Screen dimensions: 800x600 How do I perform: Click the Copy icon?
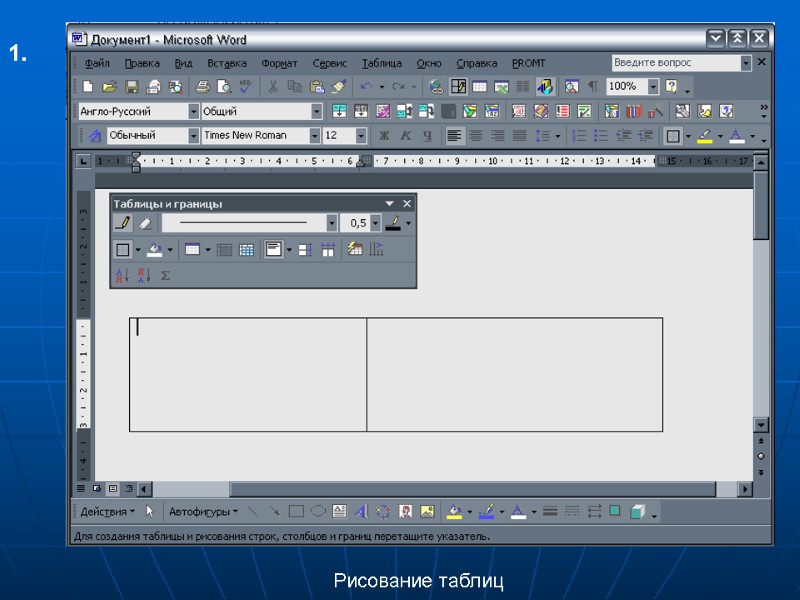tap(294, 87)
